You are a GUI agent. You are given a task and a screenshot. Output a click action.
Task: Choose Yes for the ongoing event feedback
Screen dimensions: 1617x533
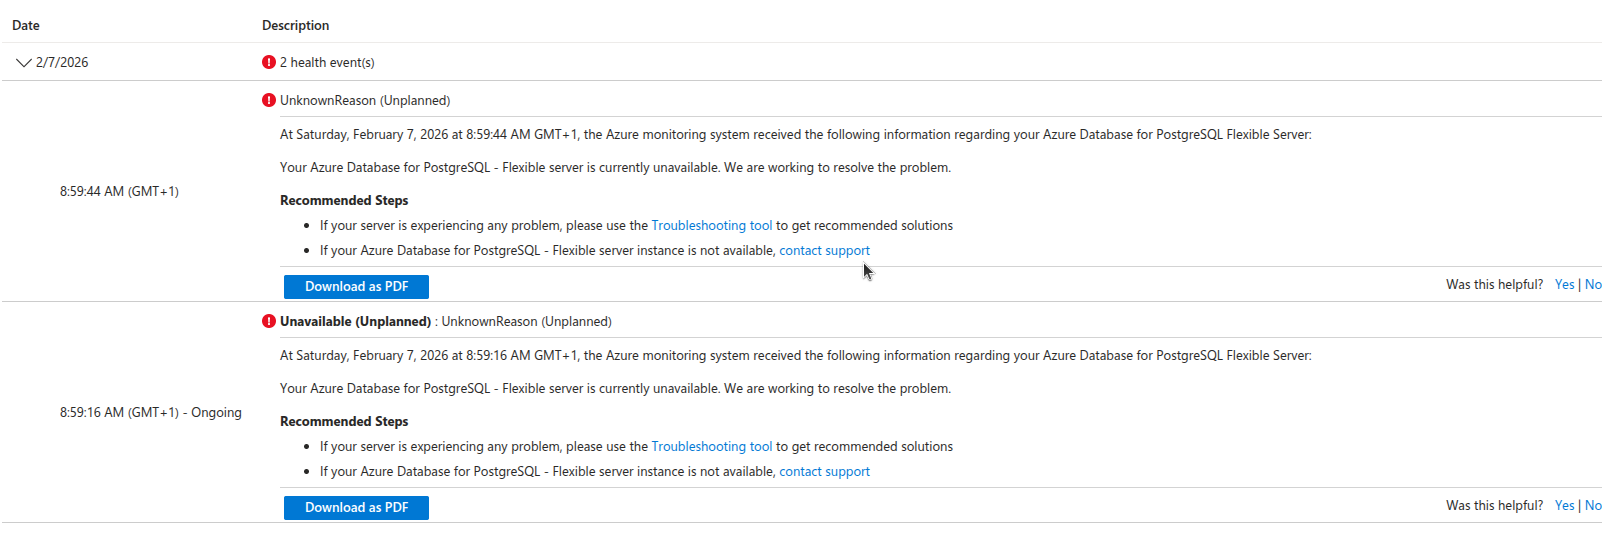tap(1564, 506)
